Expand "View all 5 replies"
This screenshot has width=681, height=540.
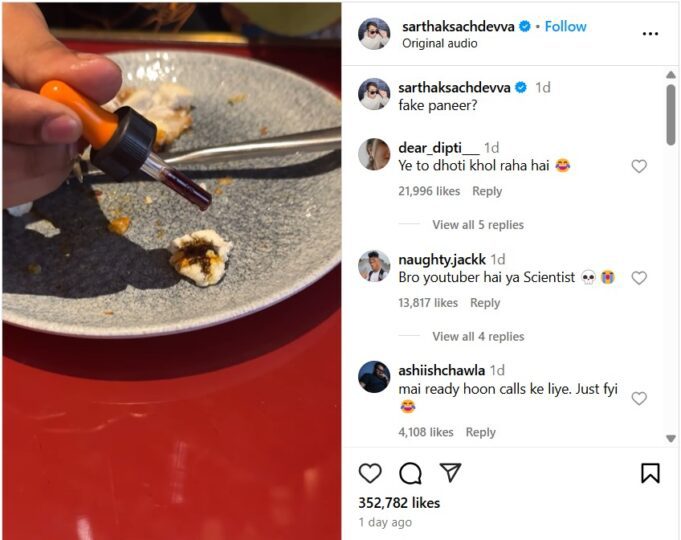(477, 225)
